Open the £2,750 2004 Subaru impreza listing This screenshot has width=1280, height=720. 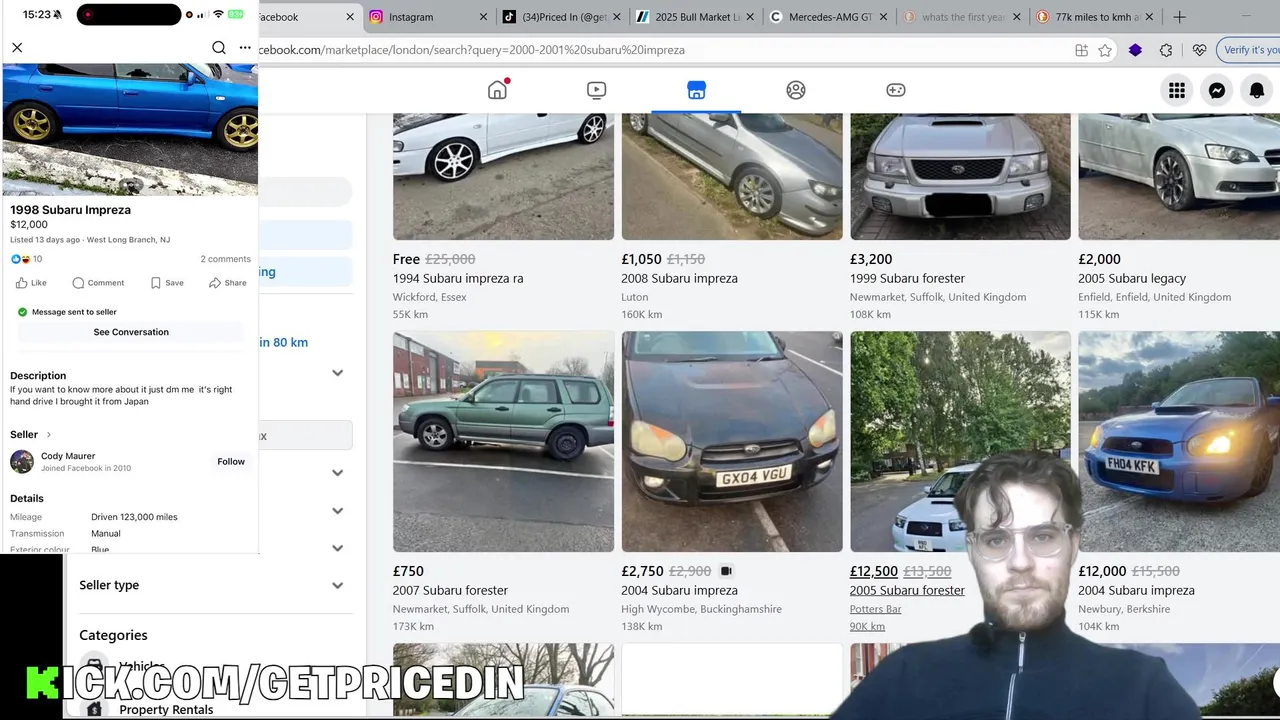[679, 590]
